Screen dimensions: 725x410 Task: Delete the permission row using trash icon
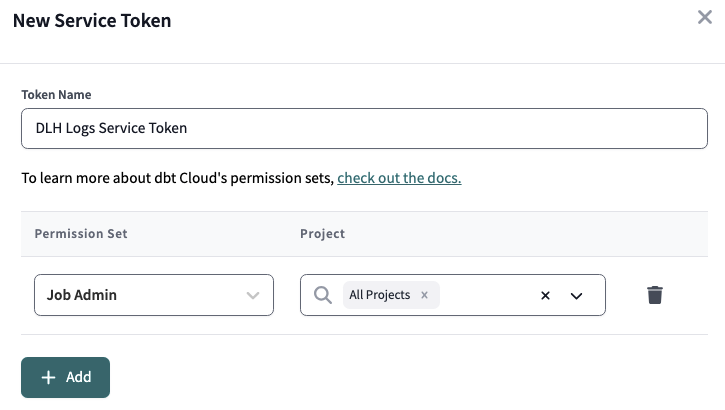click(x=655, y=295)
